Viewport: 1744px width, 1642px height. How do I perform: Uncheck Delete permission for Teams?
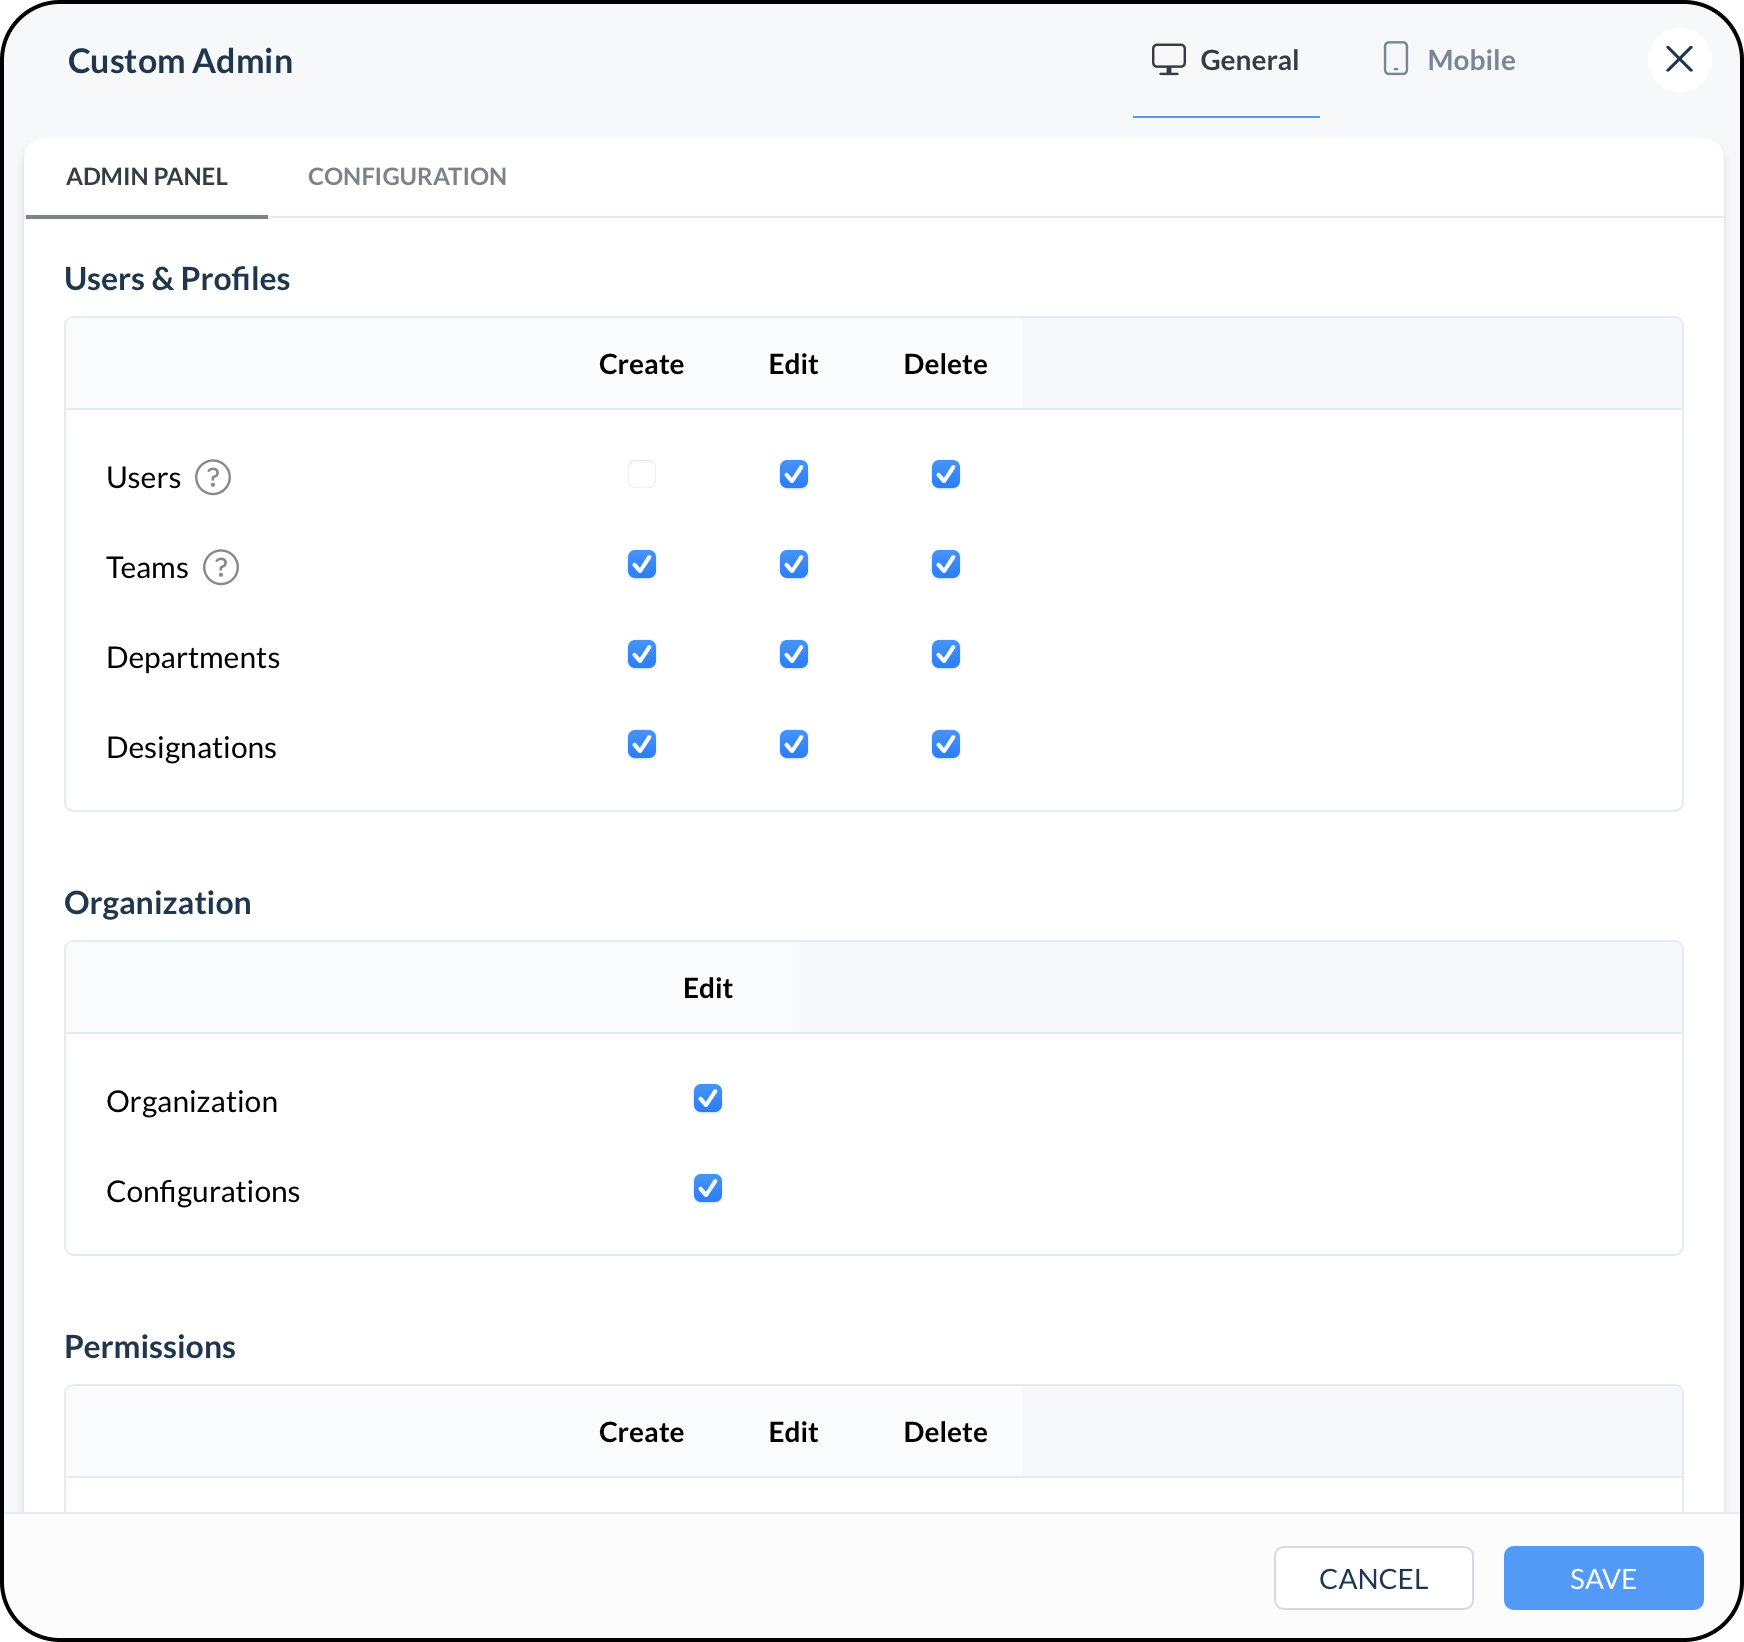(x=946, y=564)
